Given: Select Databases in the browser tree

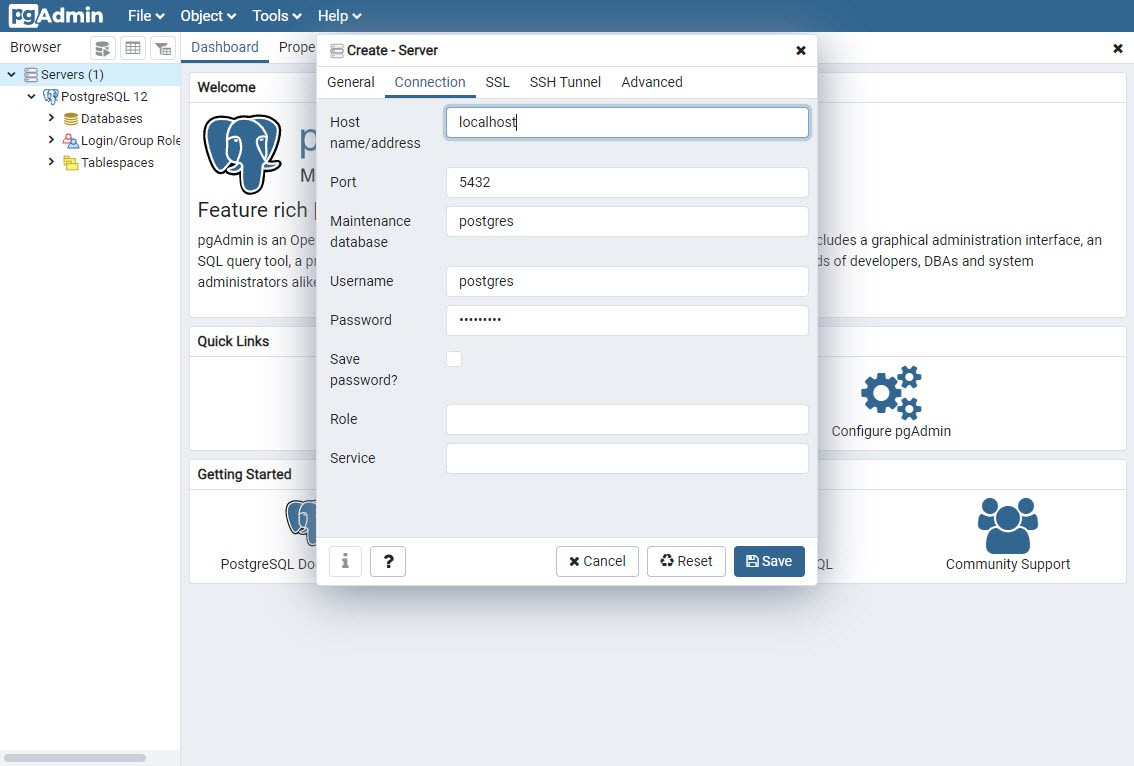Looking at the screenshot, I should coord(111,119).
